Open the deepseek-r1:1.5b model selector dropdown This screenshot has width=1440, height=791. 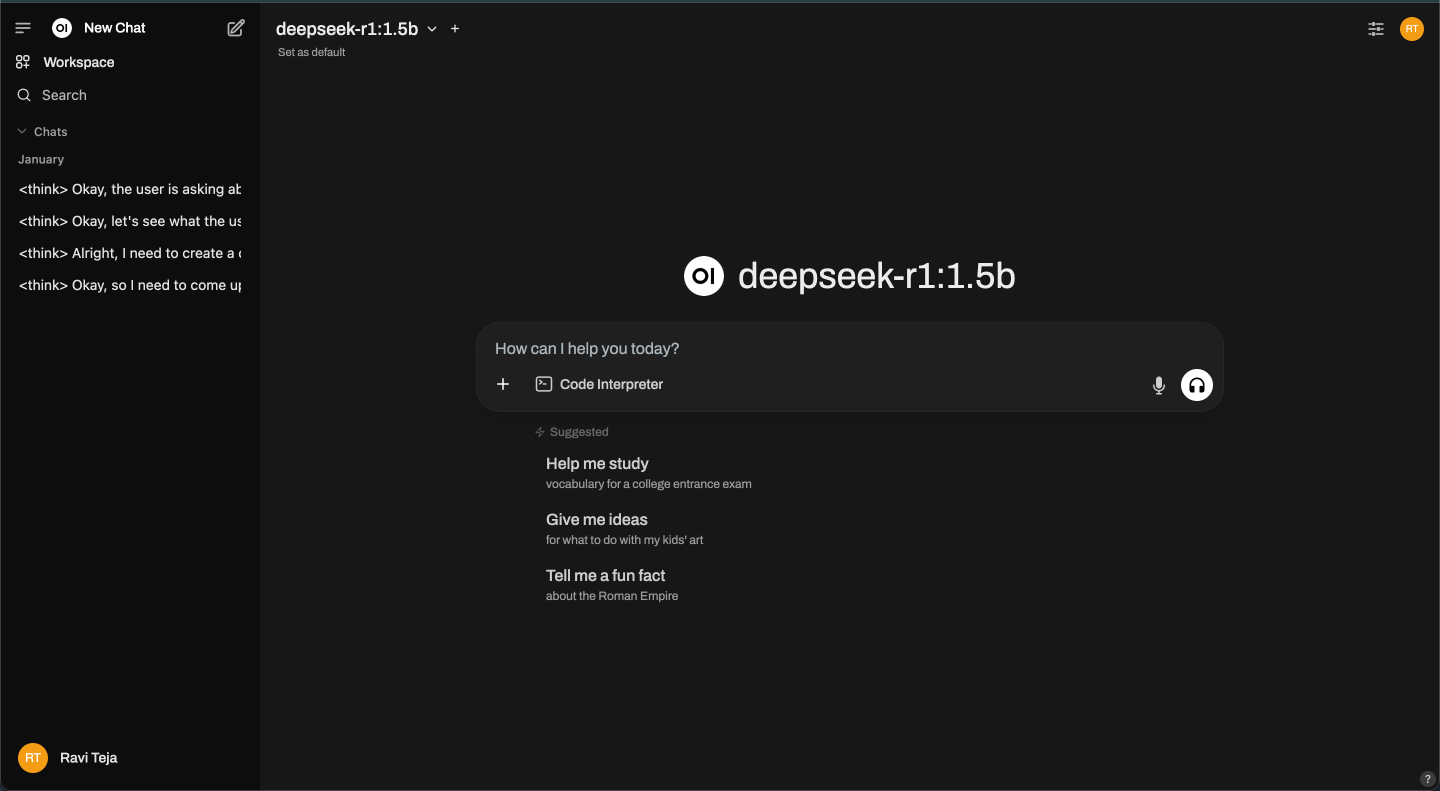click(432, 29)
